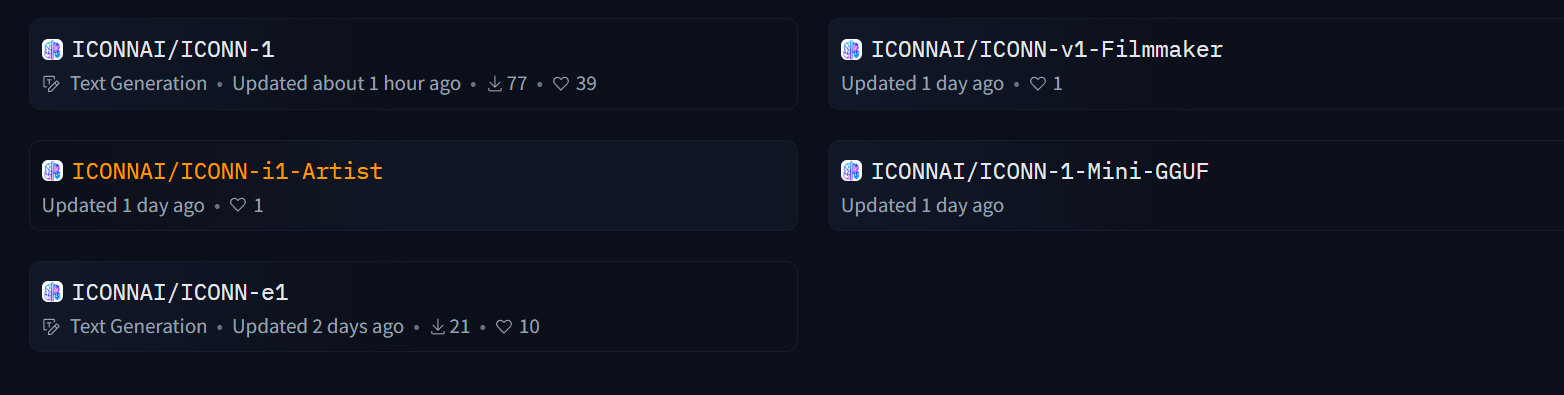Click the avatar icon next to ICONN-1-Mini-GGUF
1564x395 pixels.
851,171
